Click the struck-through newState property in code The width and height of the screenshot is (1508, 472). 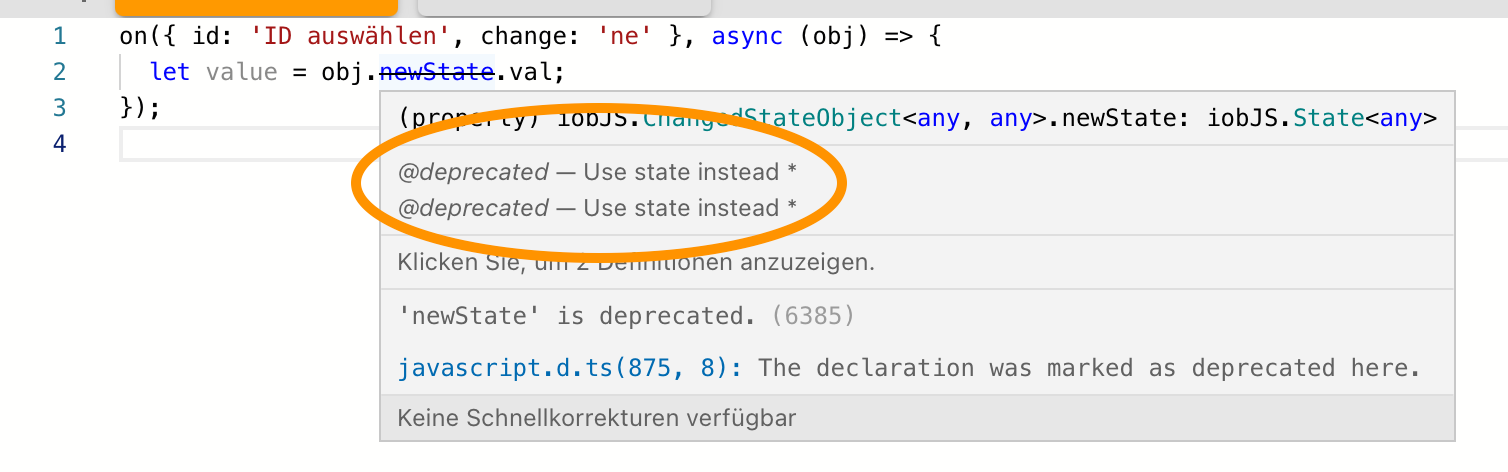(437, 72)
